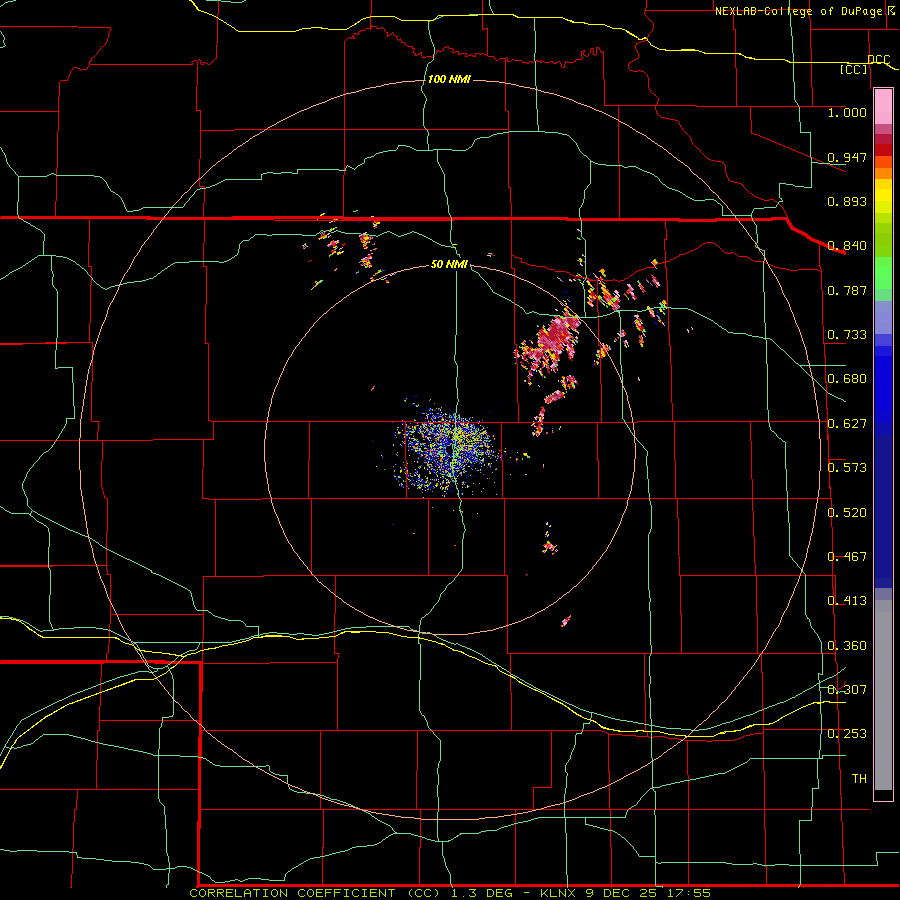The height and width of the screenshot is (900, 900).
Task: Click the TH label at scale bottom
Action: pos(859,779)
